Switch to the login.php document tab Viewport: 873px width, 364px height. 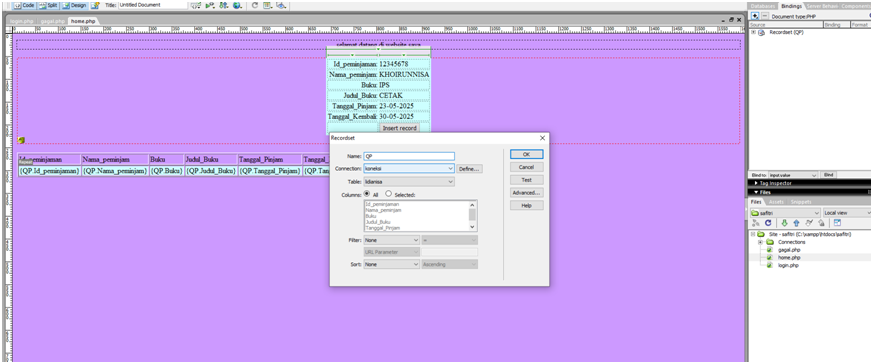tap(22, 21)
